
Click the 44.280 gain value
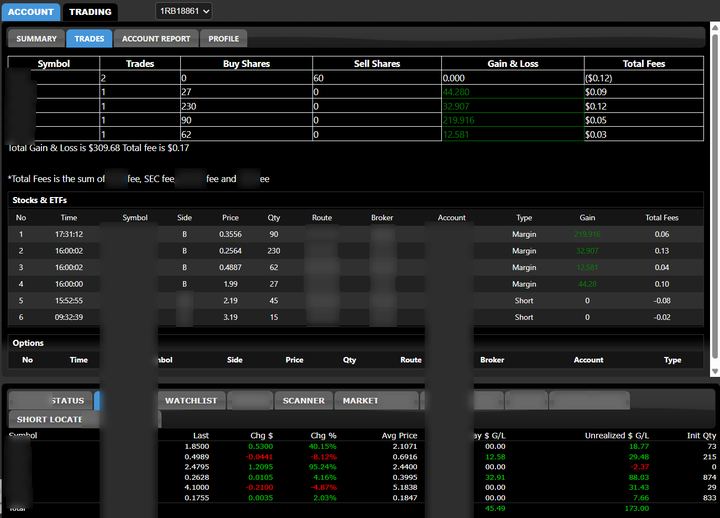tap(456, 92)
